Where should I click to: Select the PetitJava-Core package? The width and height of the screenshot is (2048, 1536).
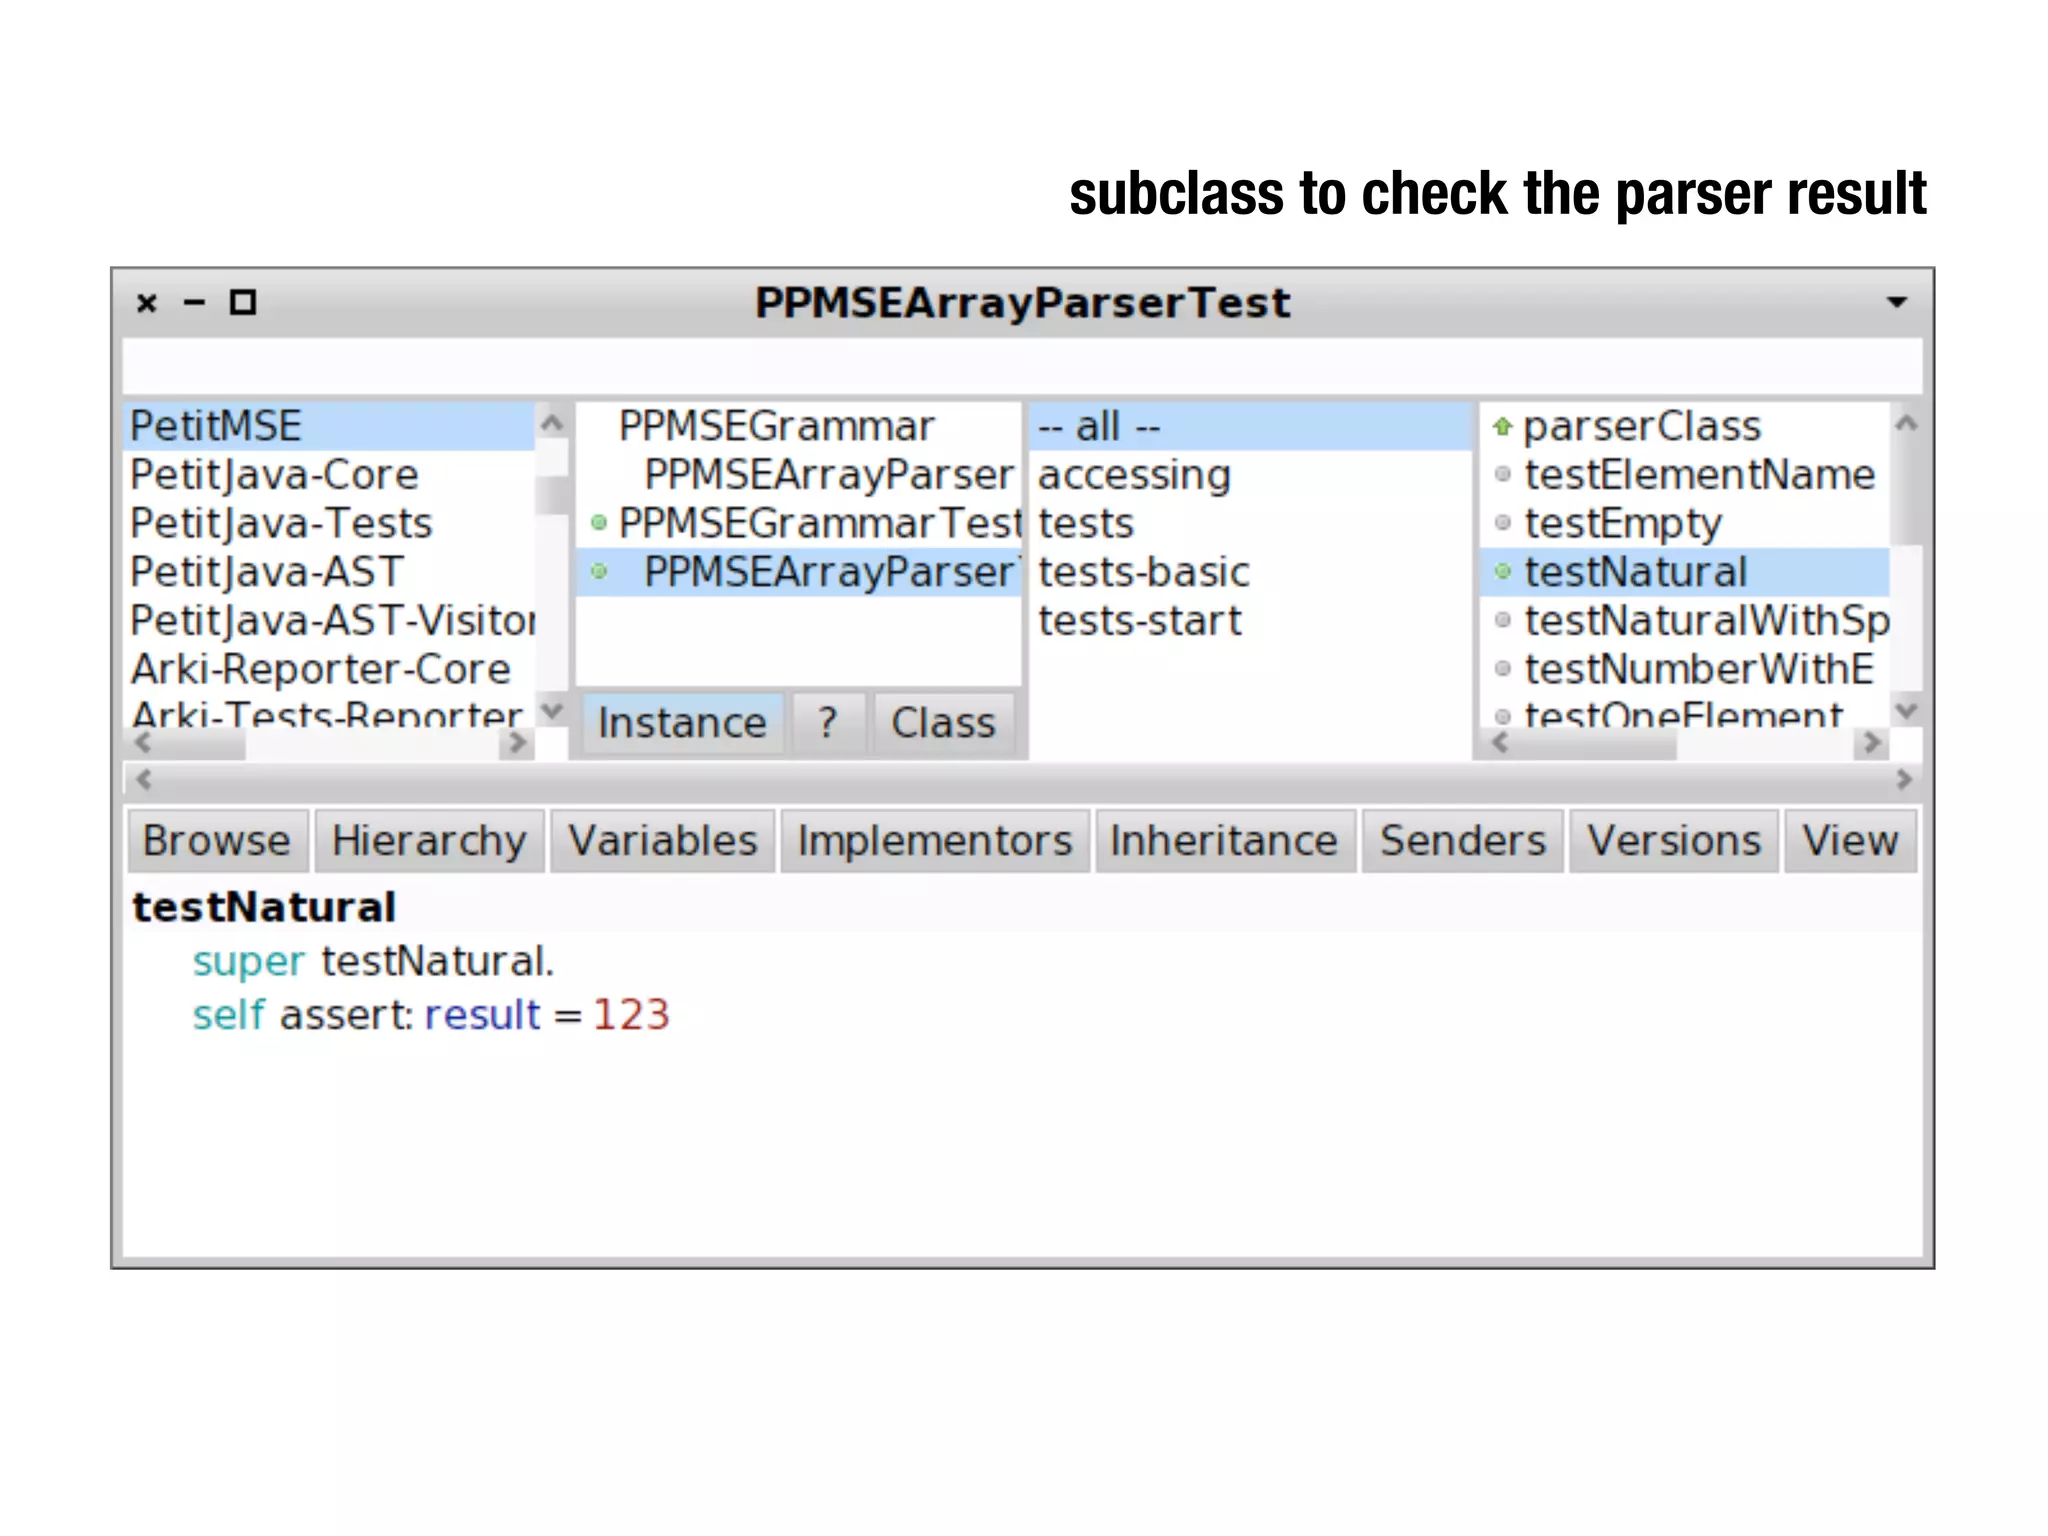pos(329,475)
